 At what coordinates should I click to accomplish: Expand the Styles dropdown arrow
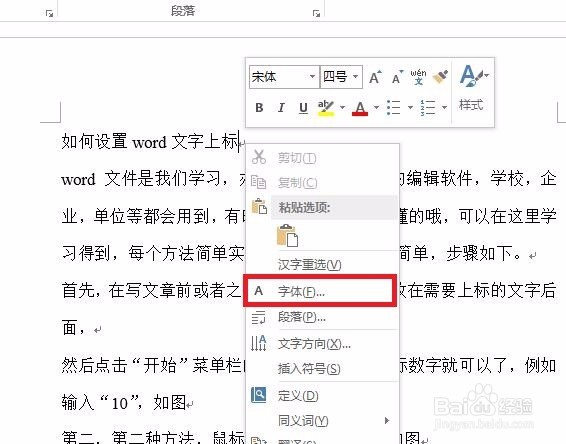tap(487, 75)
